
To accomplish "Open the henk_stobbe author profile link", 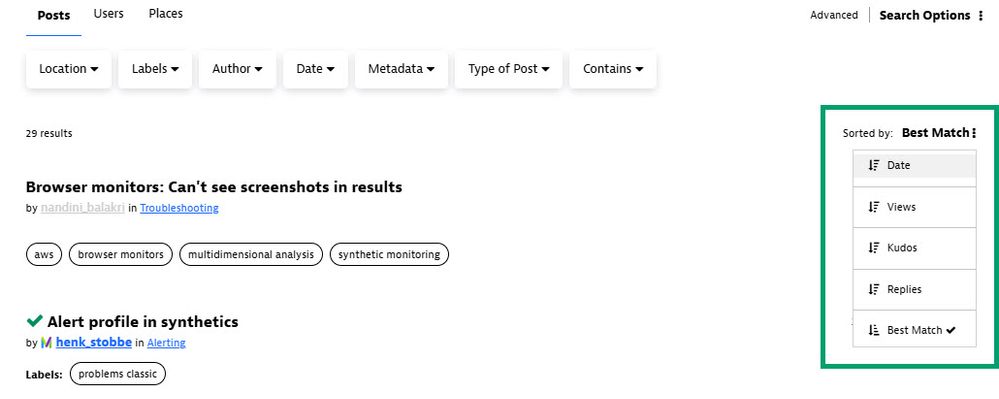I will [x=94, y=342].
